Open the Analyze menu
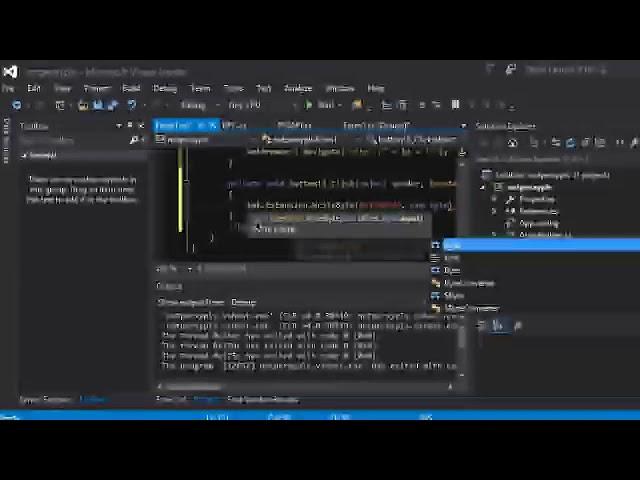 298,89
